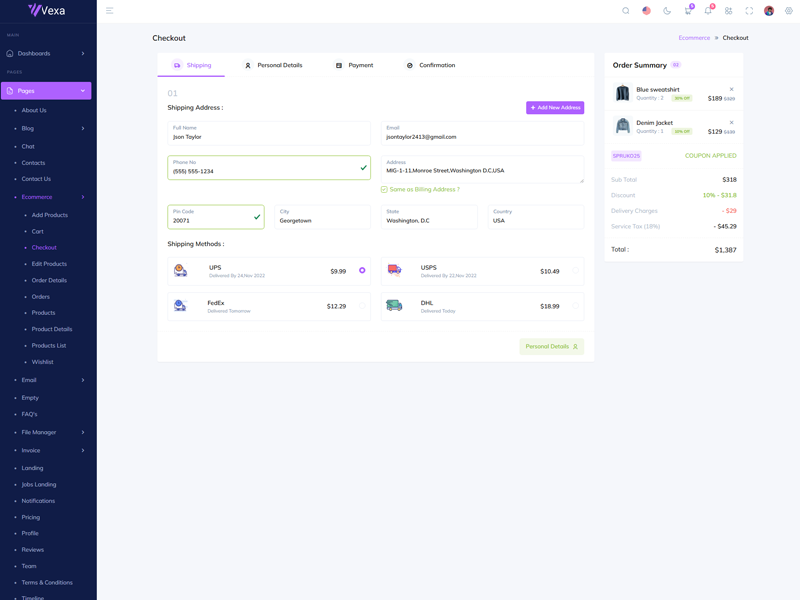800x600 pixels.
Task: Click the Full Name input field
Action: pyautogui.click(x=269, y=137)
